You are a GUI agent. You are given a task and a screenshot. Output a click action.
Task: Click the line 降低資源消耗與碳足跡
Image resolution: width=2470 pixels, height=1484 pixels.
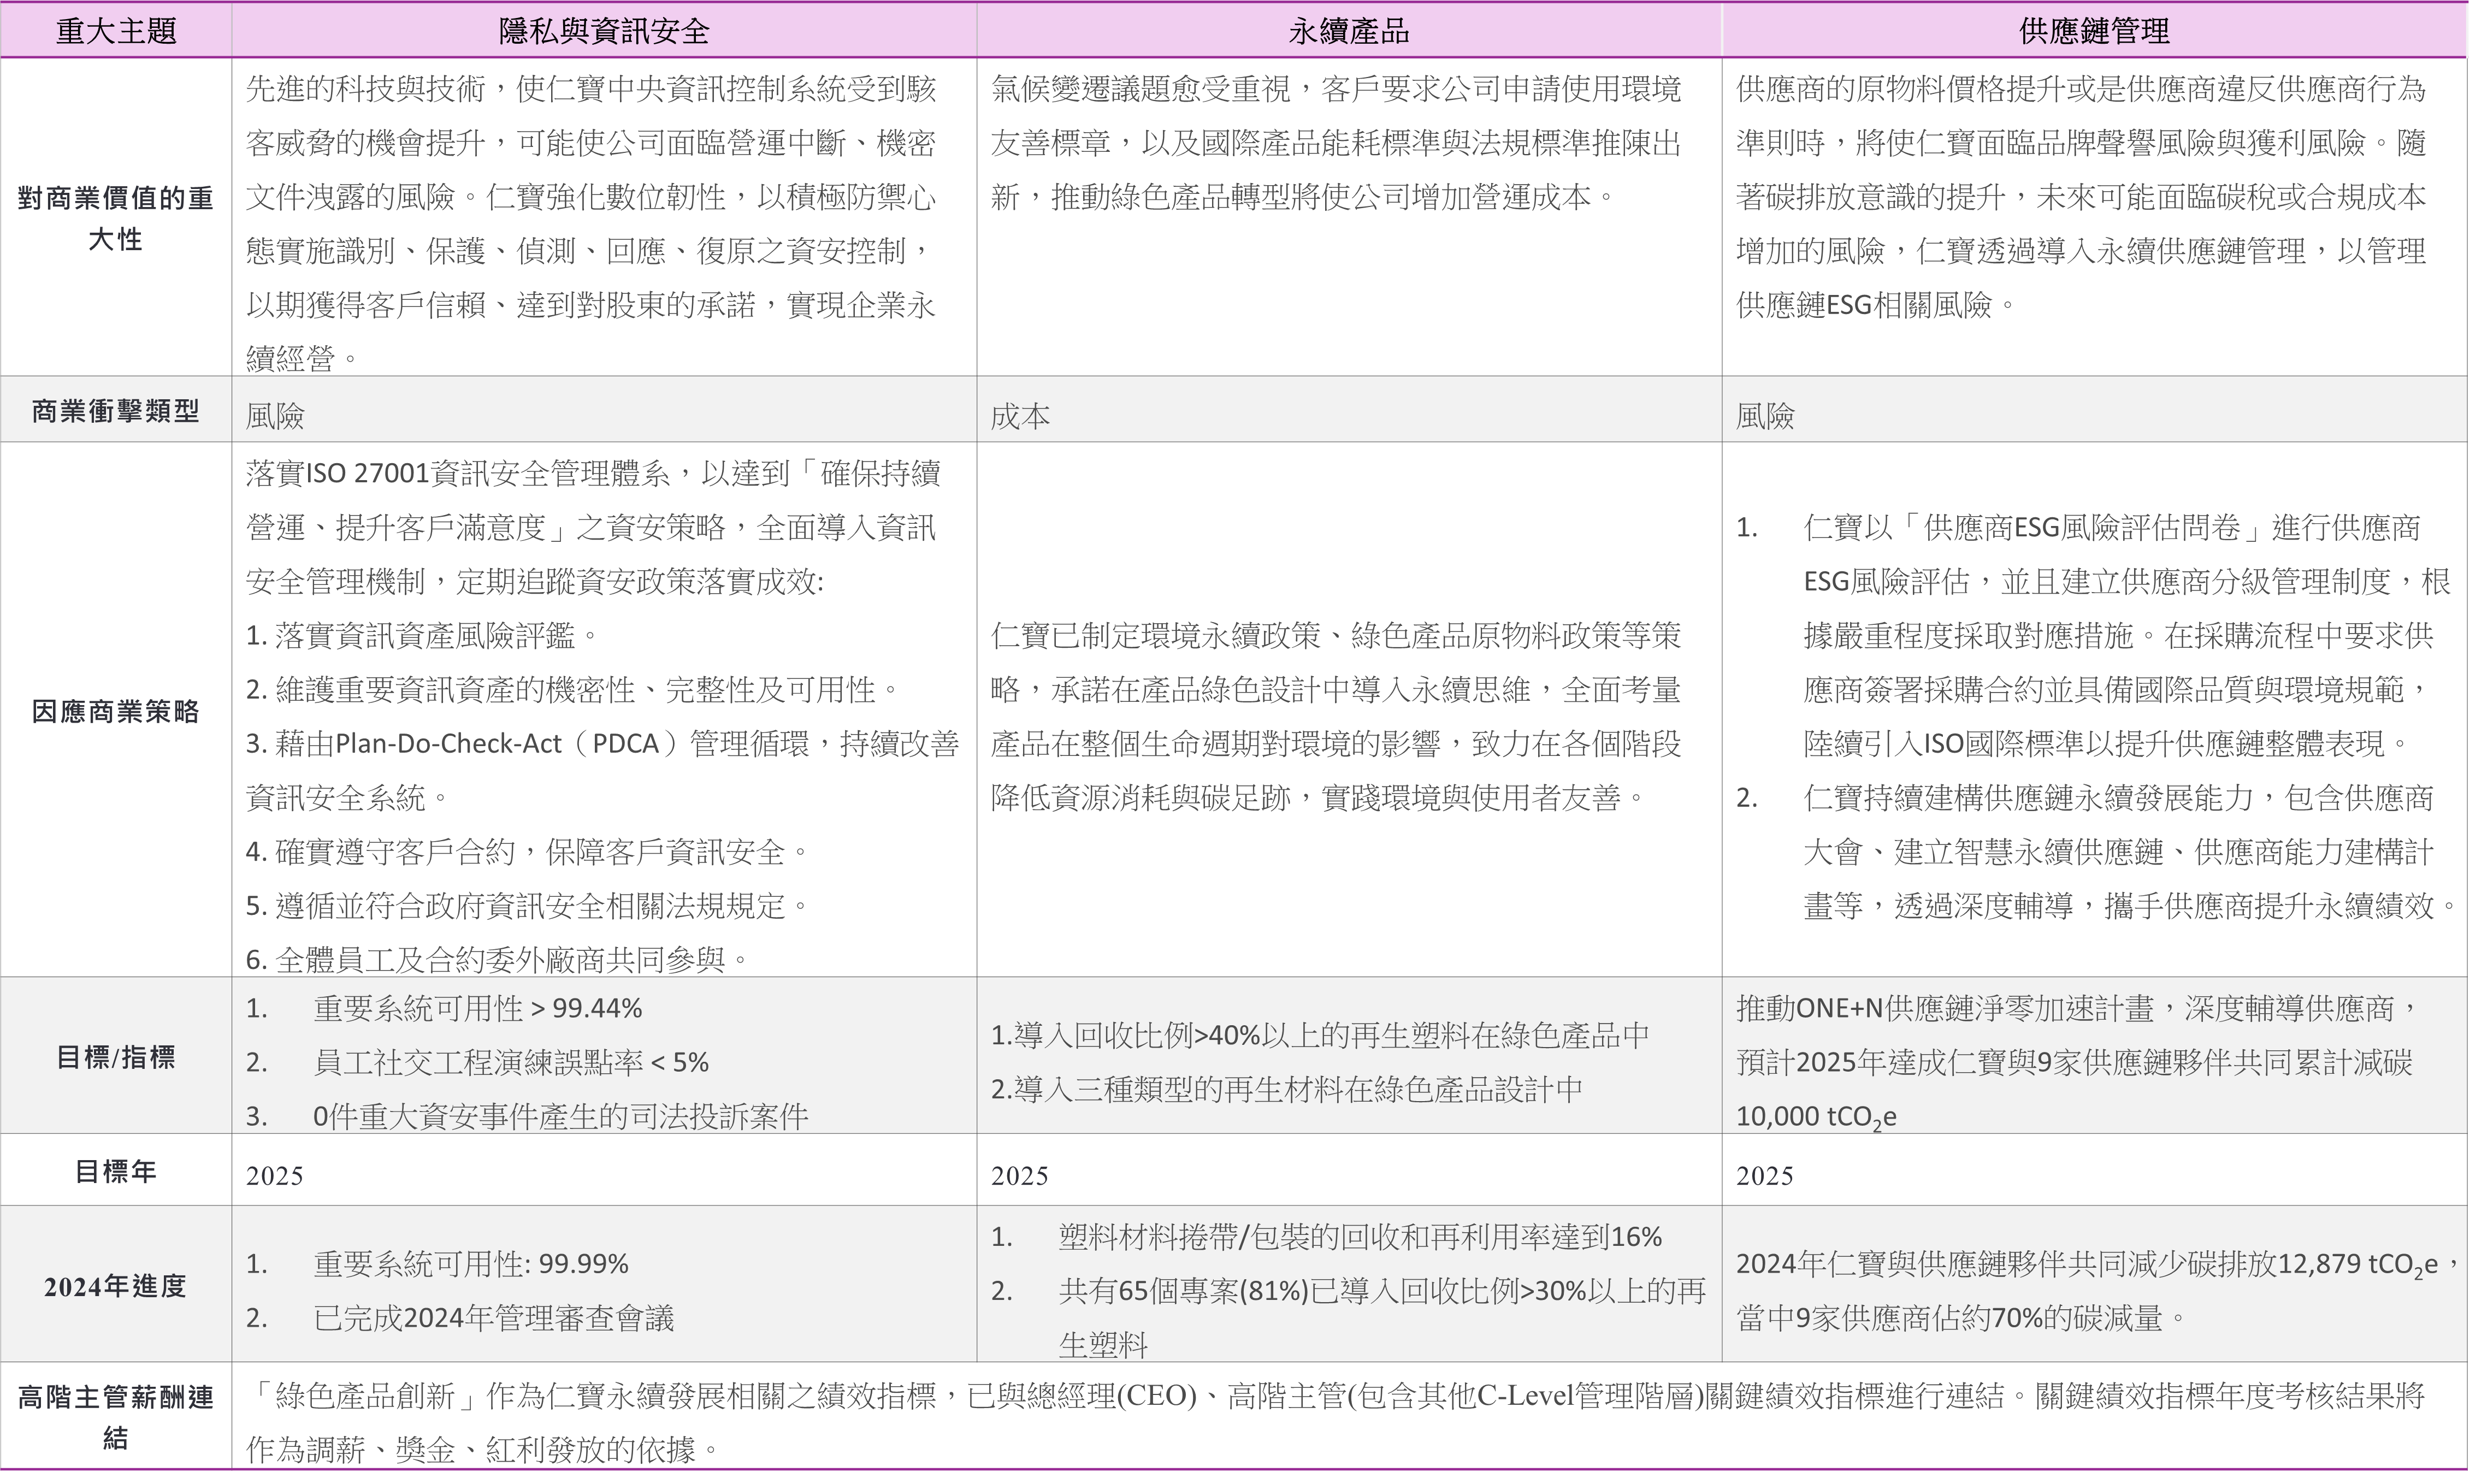pyautogui.click(x=1319, y=798)
